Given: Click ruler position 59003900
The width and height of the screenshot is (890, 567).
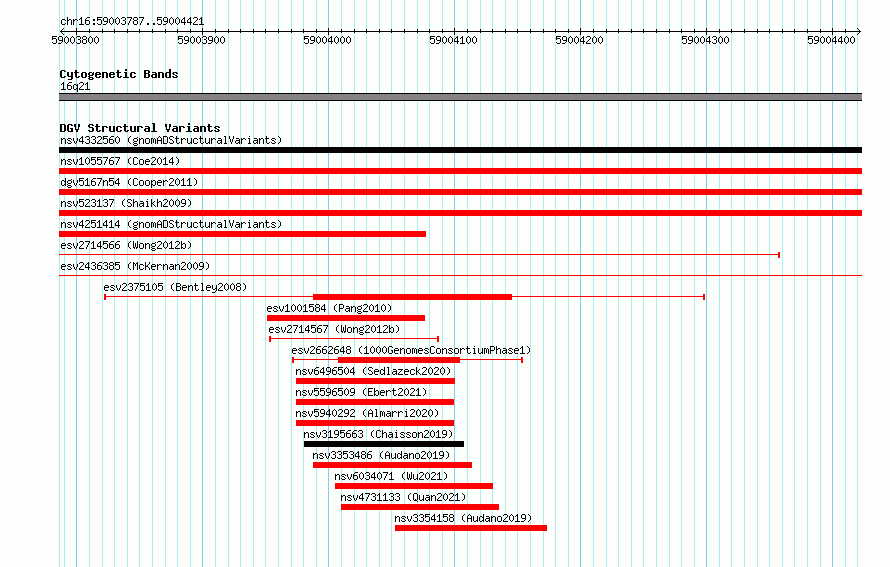Looking at the screenshot, I should tap(201, 40).
